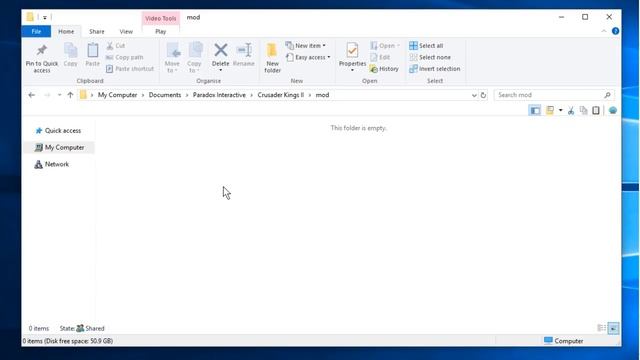Viewport: 640px width, 360px height.
Task: Open the Copy to menu
Action: 194,58
